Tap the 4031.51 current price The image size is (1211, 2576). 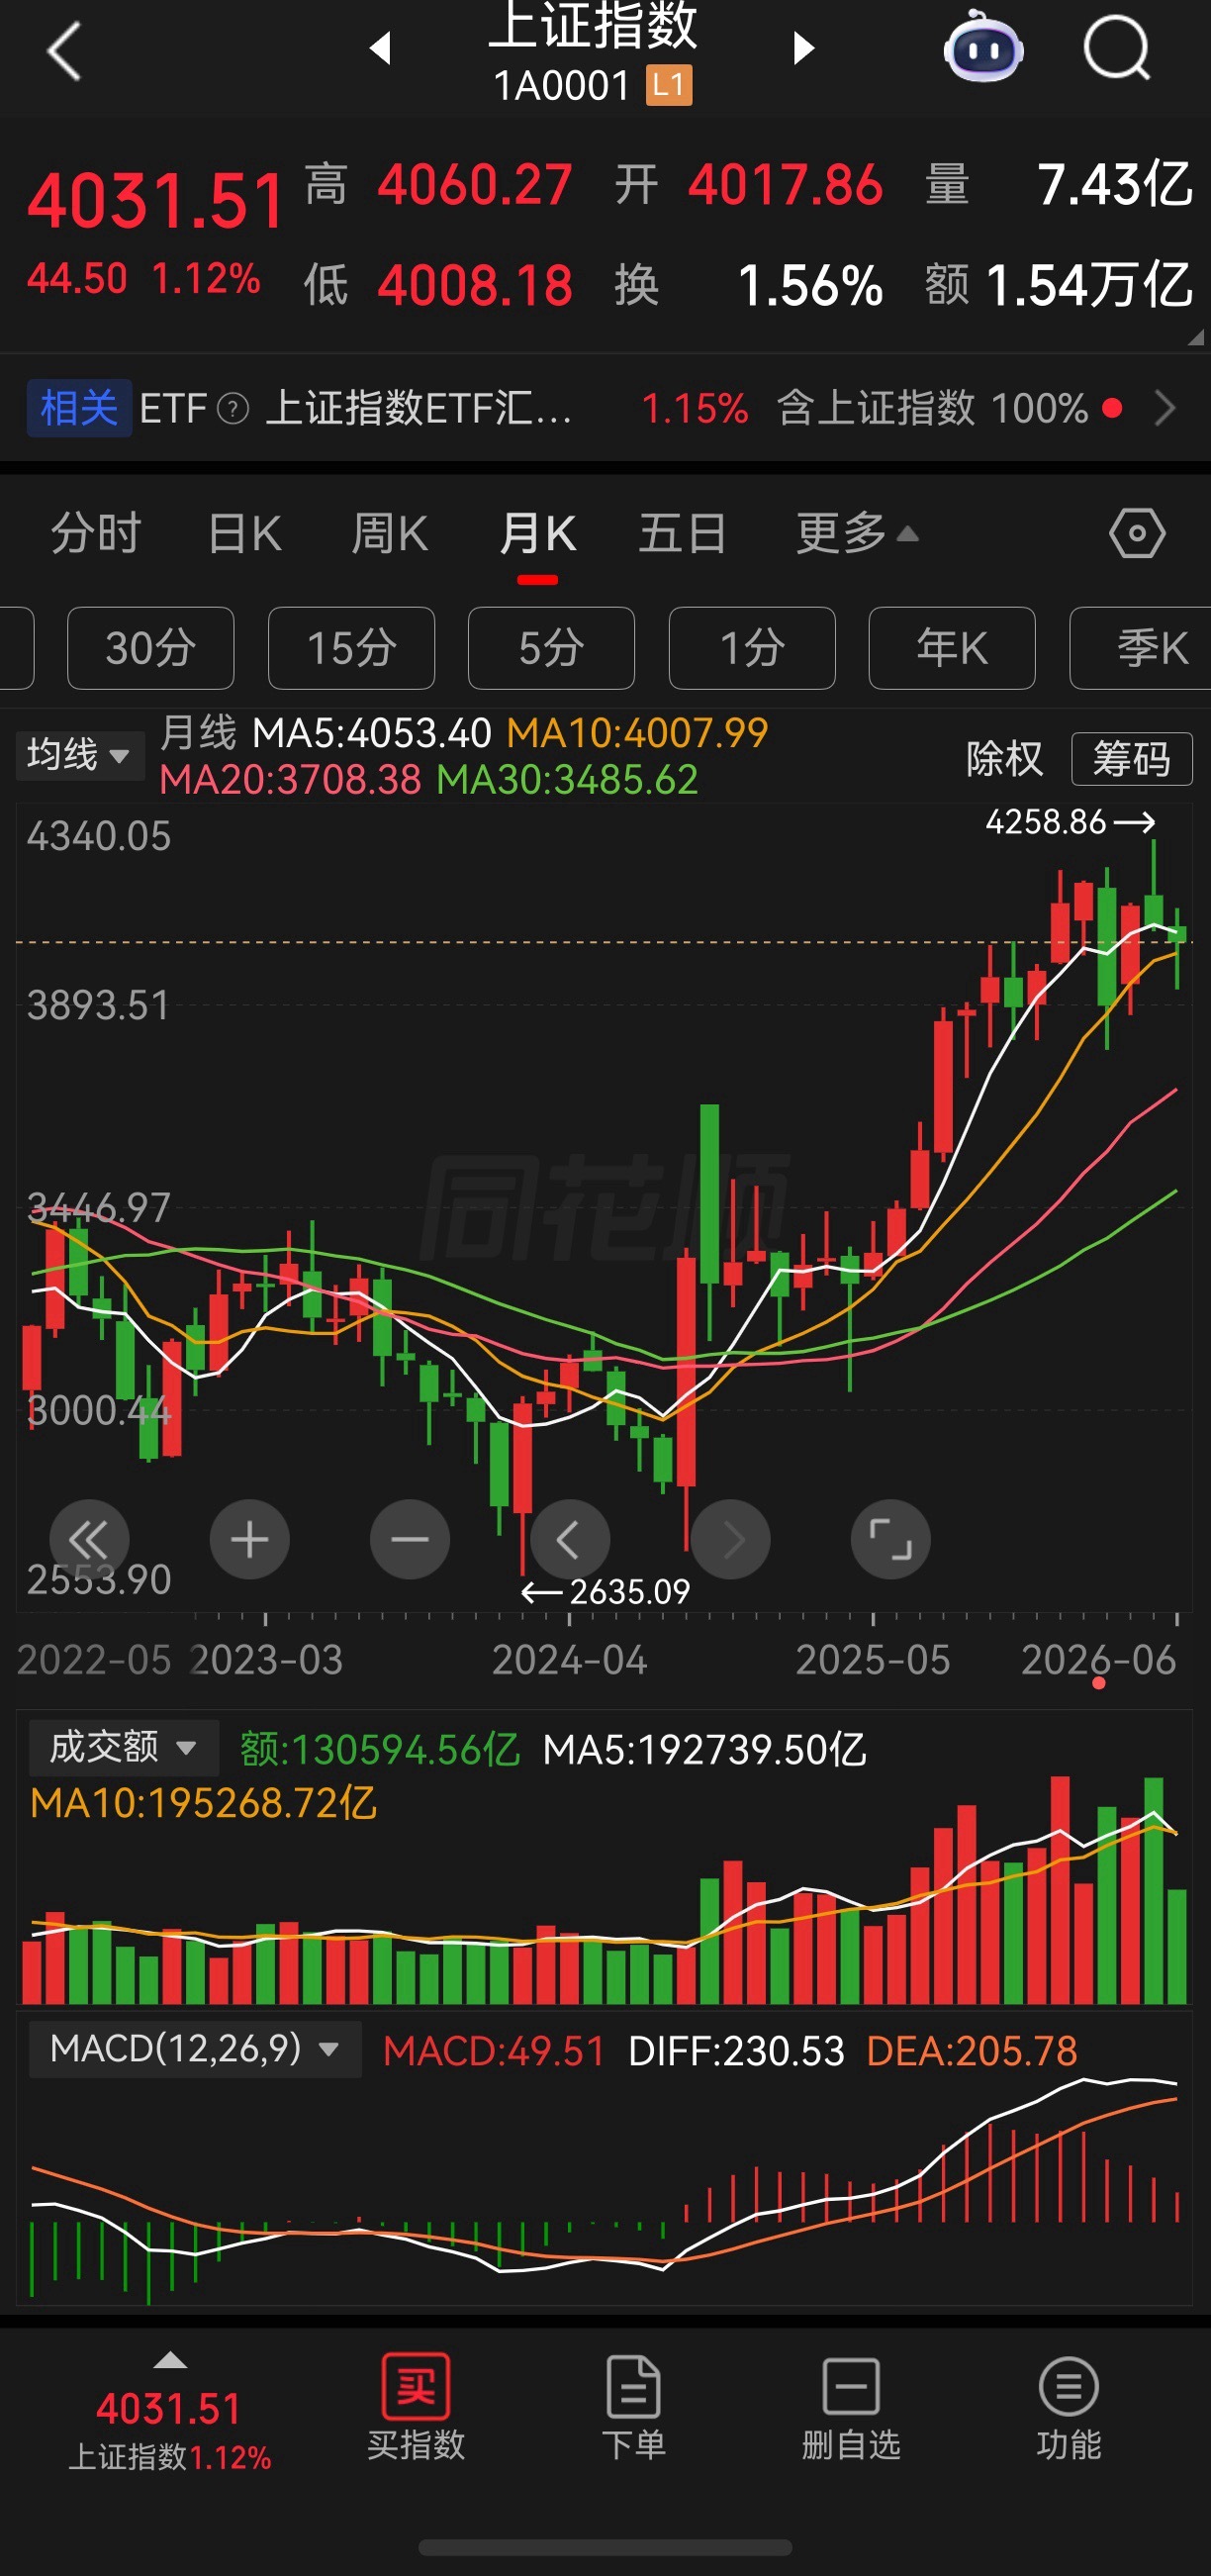click(x=157, y=201)
